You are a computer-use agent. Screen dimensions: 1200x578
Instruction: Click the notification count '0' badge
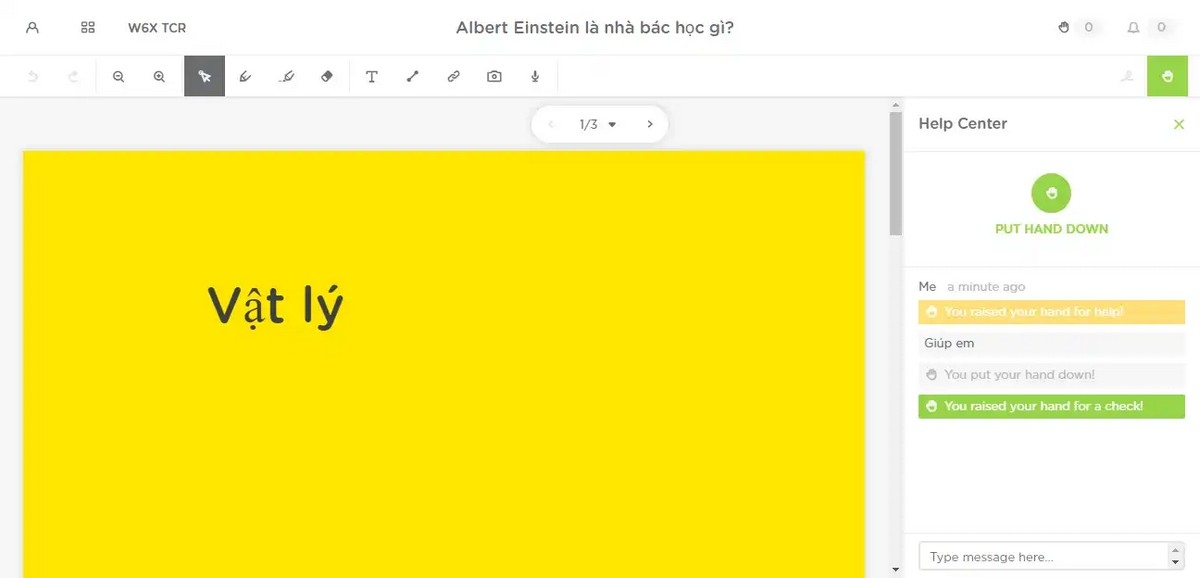click(1161, 28)
